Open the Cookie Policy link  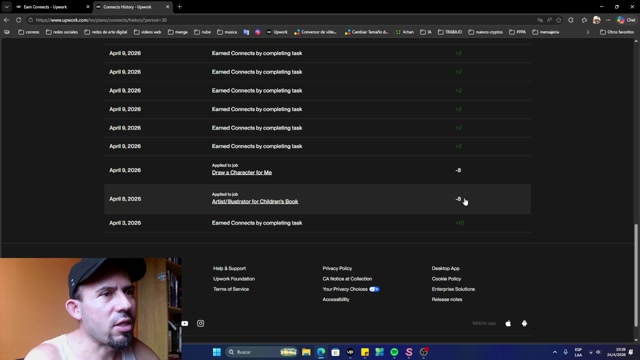coord(446,279)
